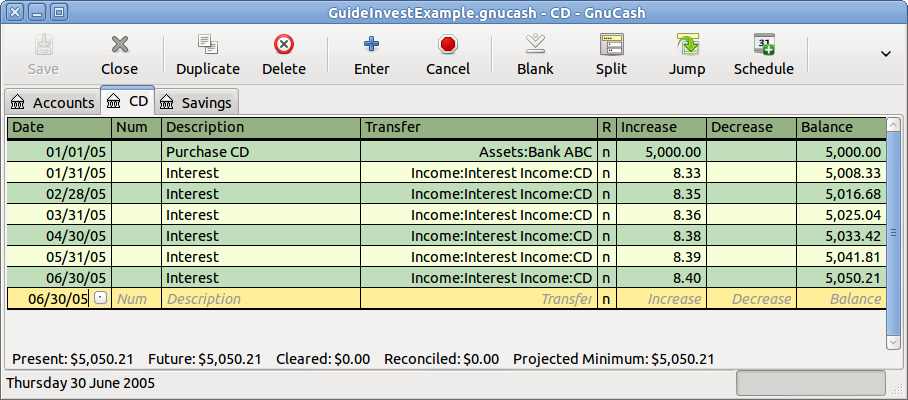Select the 06/30/05 Interest transaction row
Viewport: 908px width, 400px height.
[x=260, y=278]
